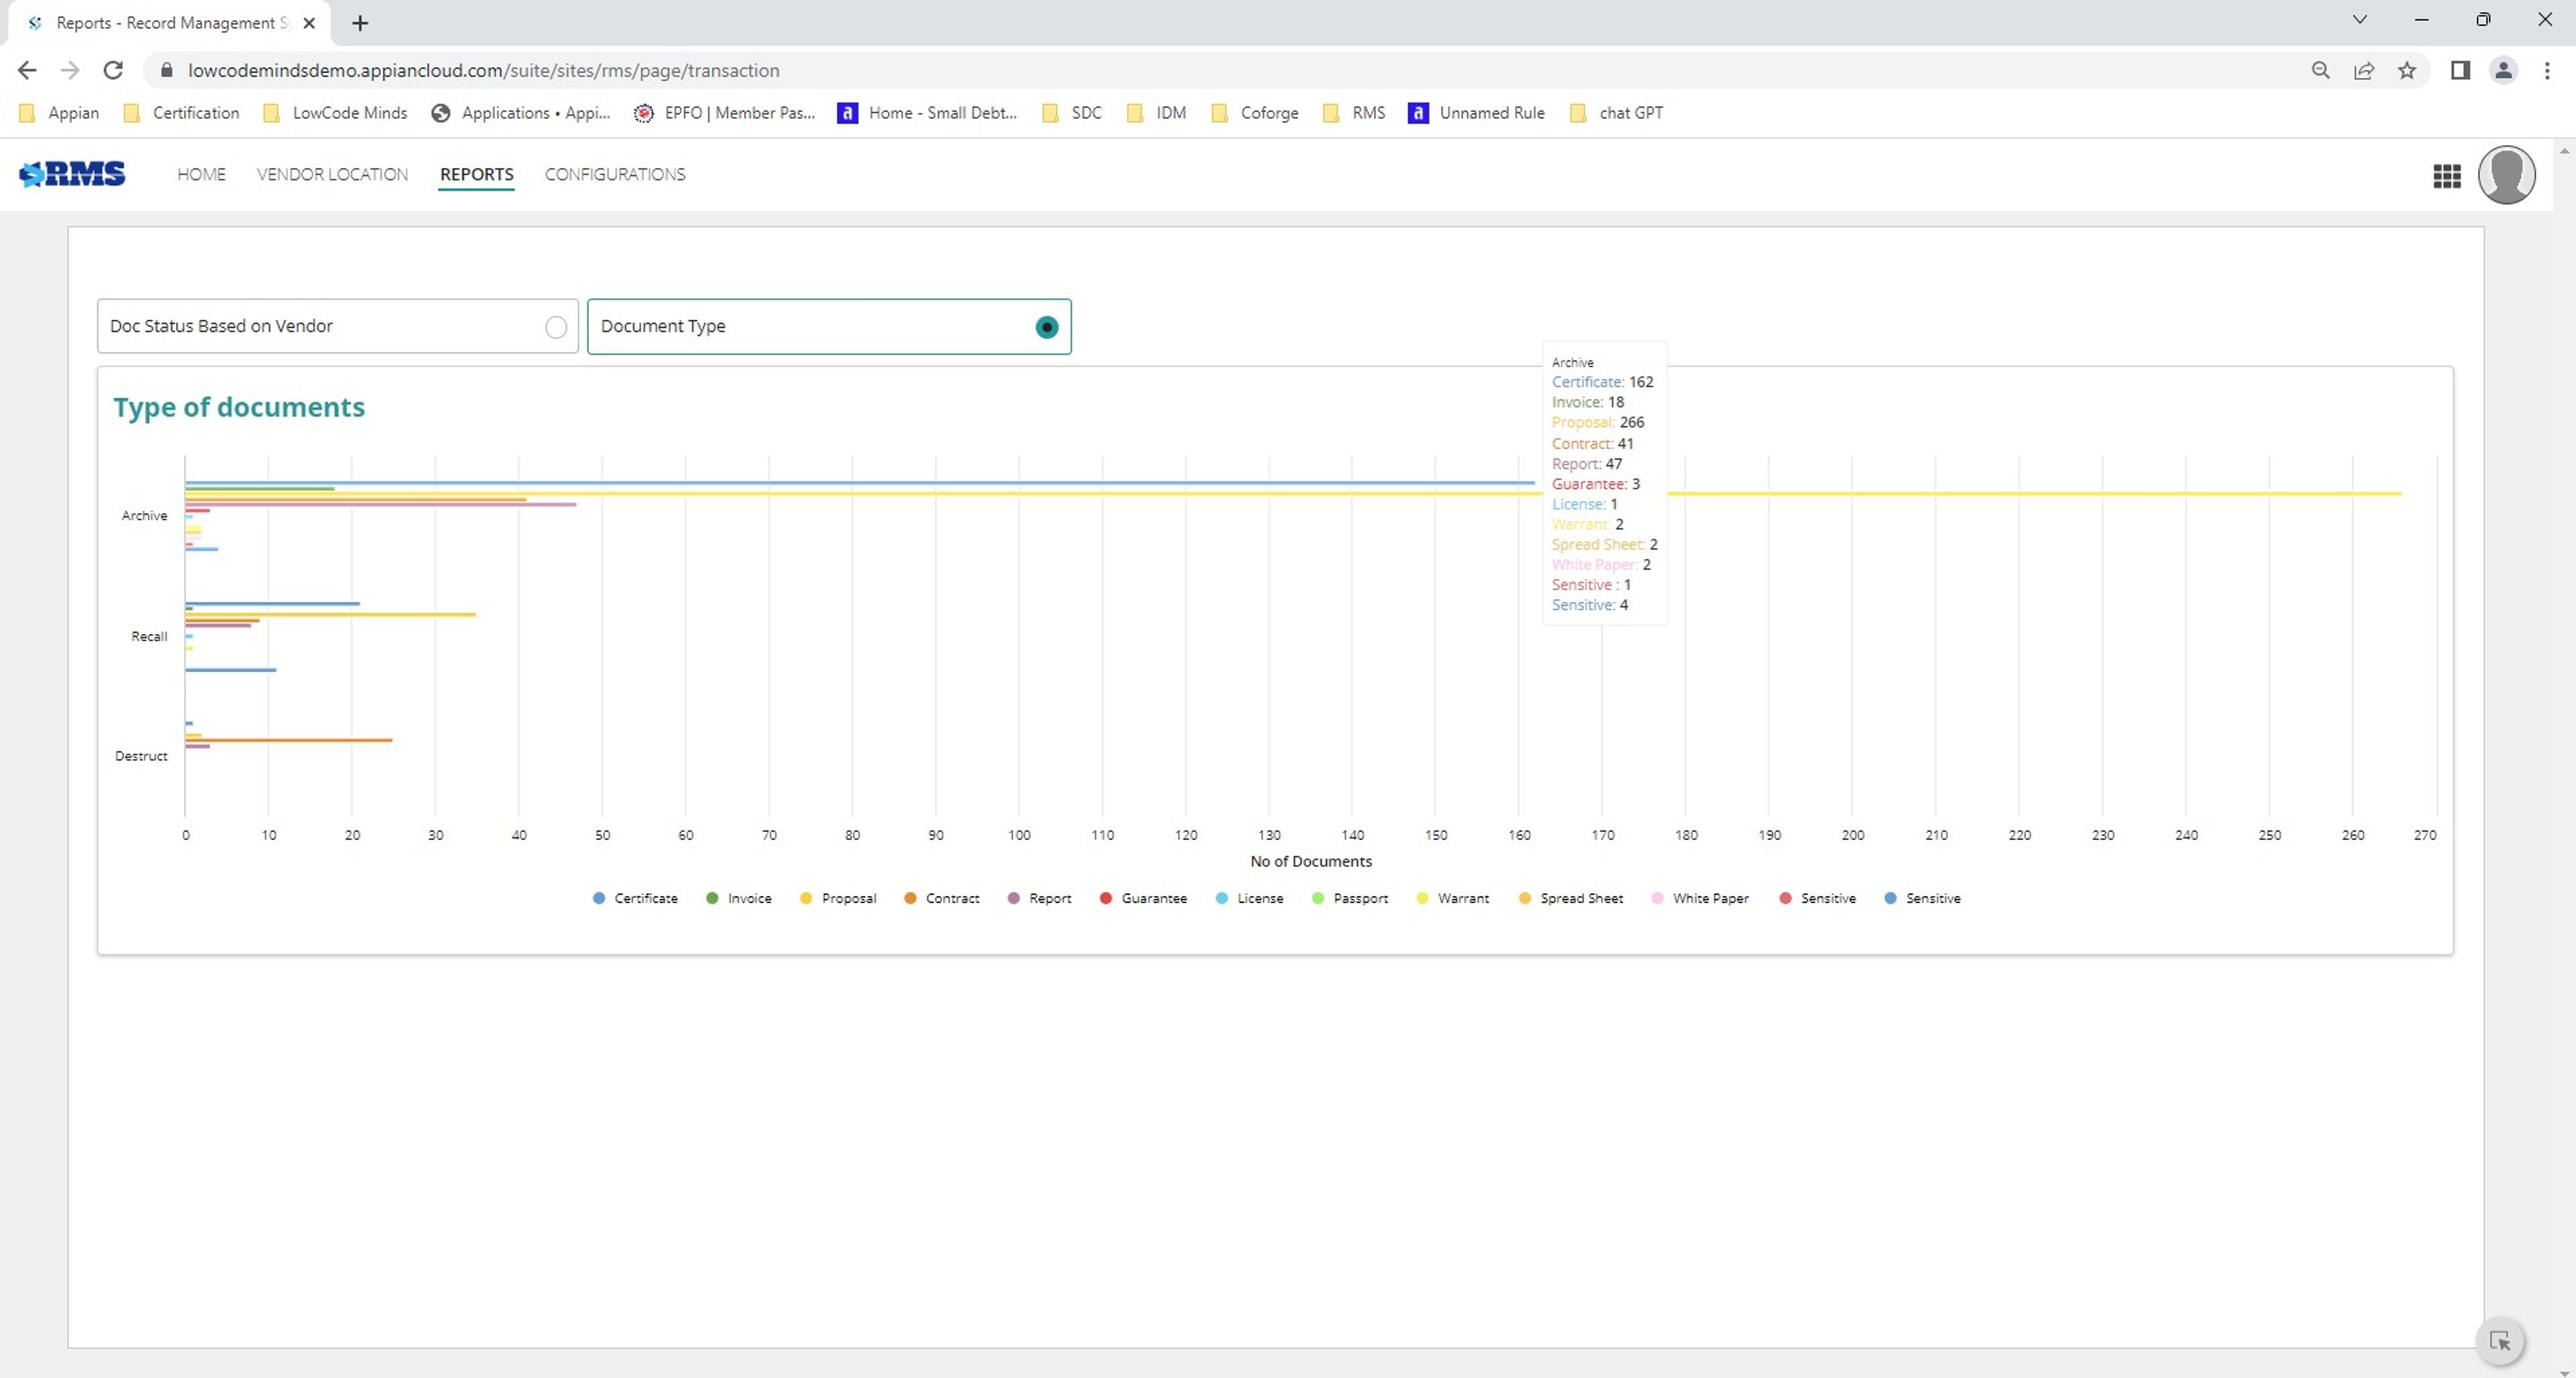Open the tab search chevron
Image resolution: width=2576 pixels, height=1378 pixels.
[x=2359, y=20]
